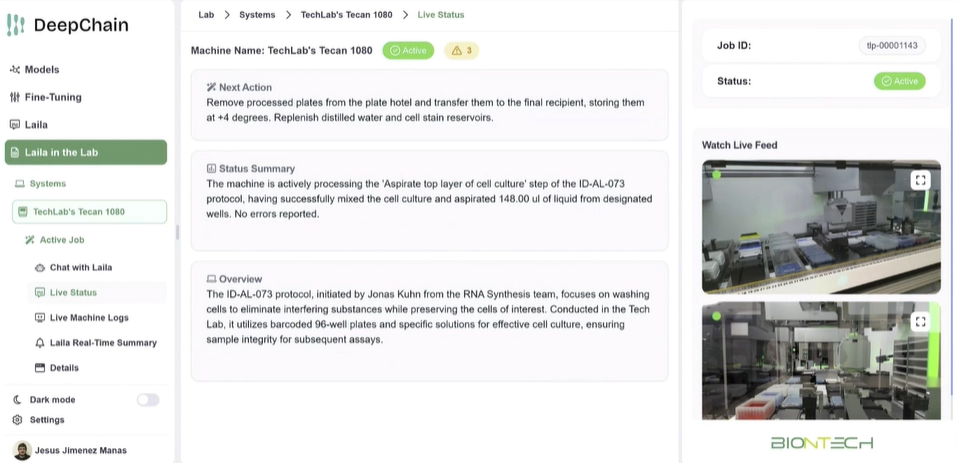The height and width of the screenshot is (463, 957).
Task: Collapse the Active Job section
Action: (61, 240)
